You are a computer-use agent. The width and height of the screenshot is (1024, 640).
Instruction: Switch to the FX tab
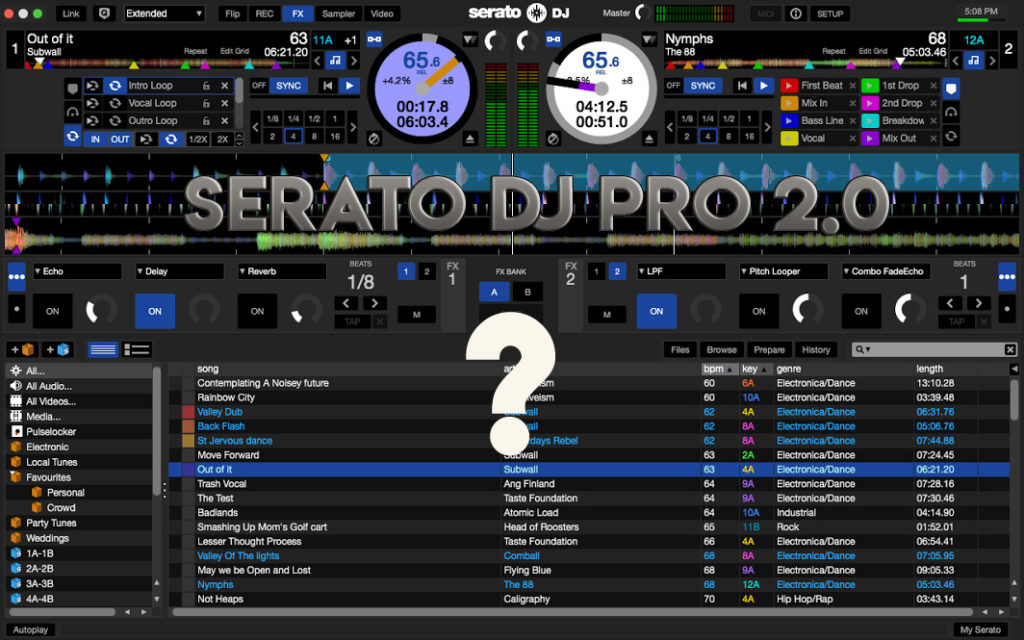tap(298, 13)
